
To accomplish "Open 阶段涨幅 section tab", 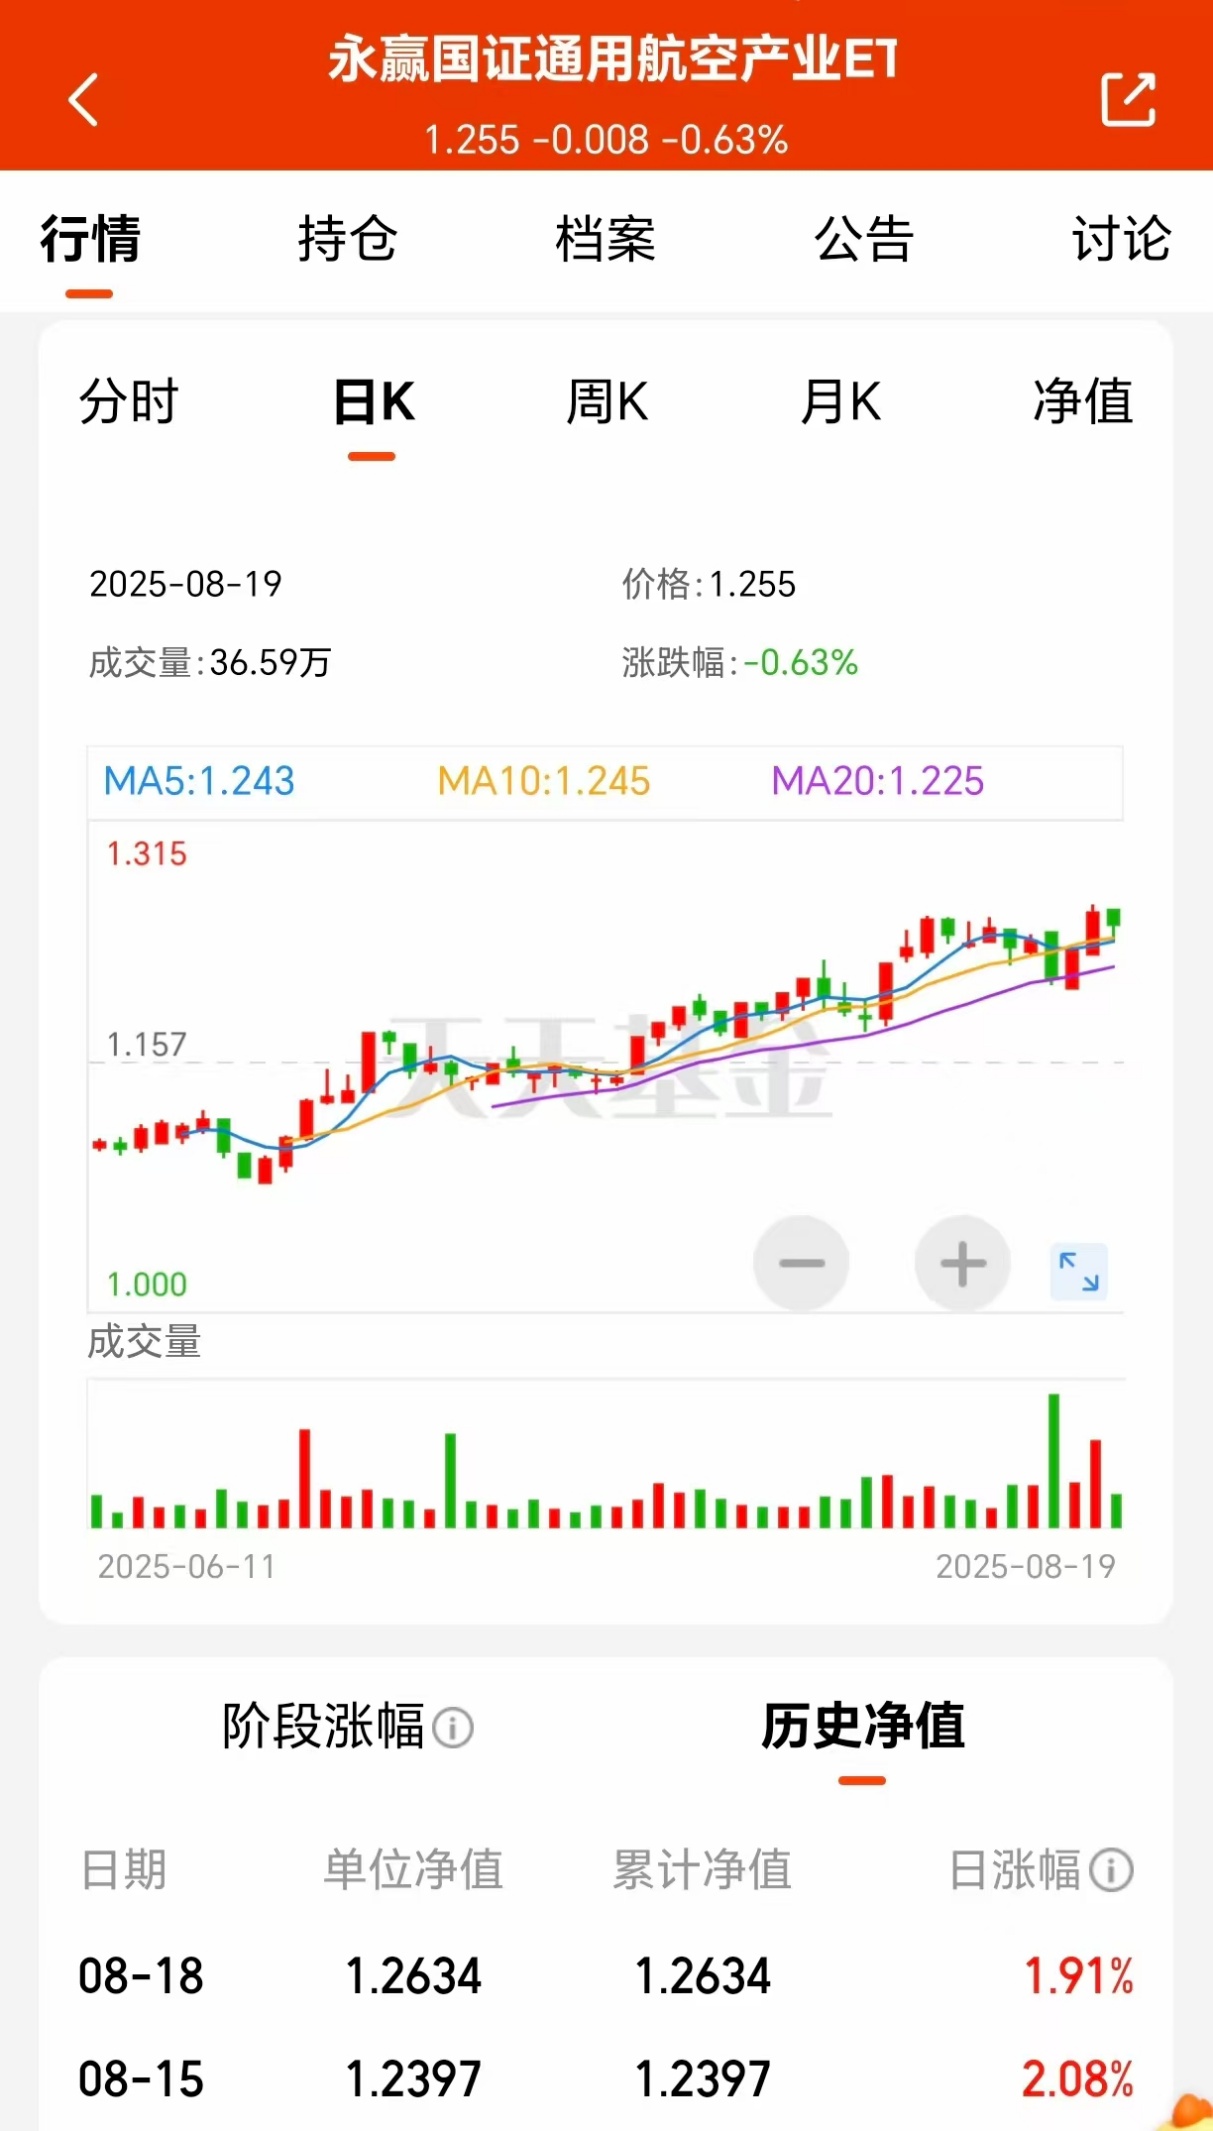I will coord(323,1726).
